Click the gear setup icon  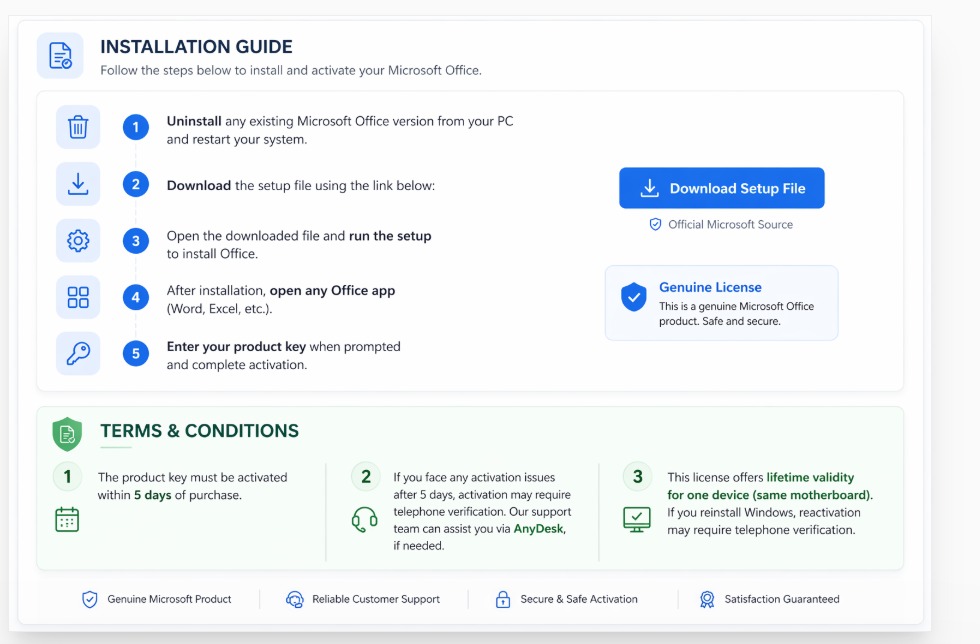tap(78, 240)
